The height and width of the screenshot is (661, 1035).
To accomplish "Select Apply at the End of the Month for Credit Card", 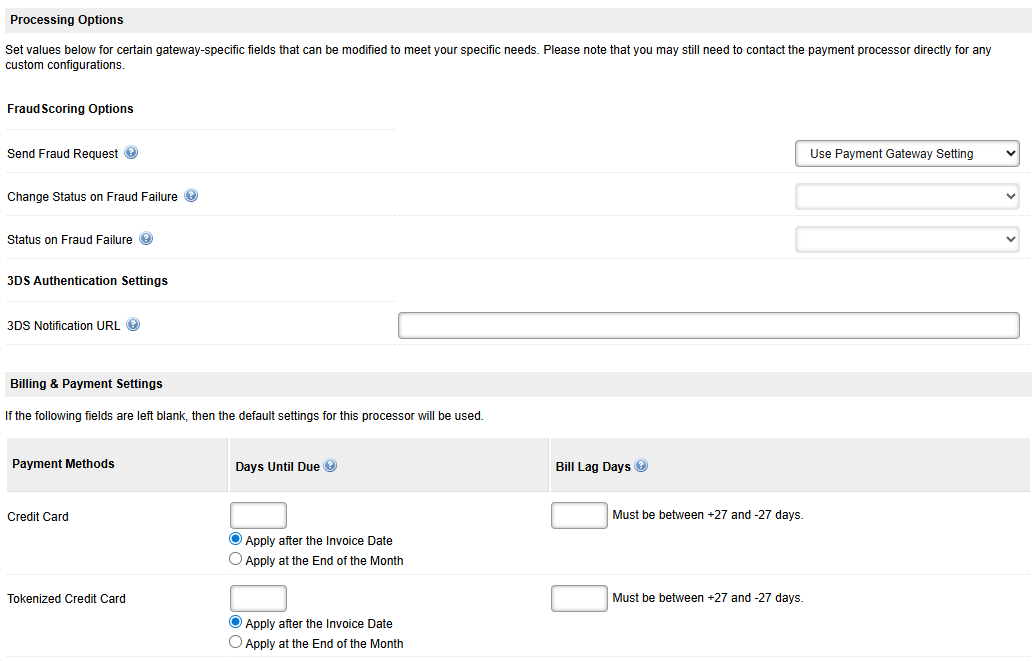I will (235, 559).
